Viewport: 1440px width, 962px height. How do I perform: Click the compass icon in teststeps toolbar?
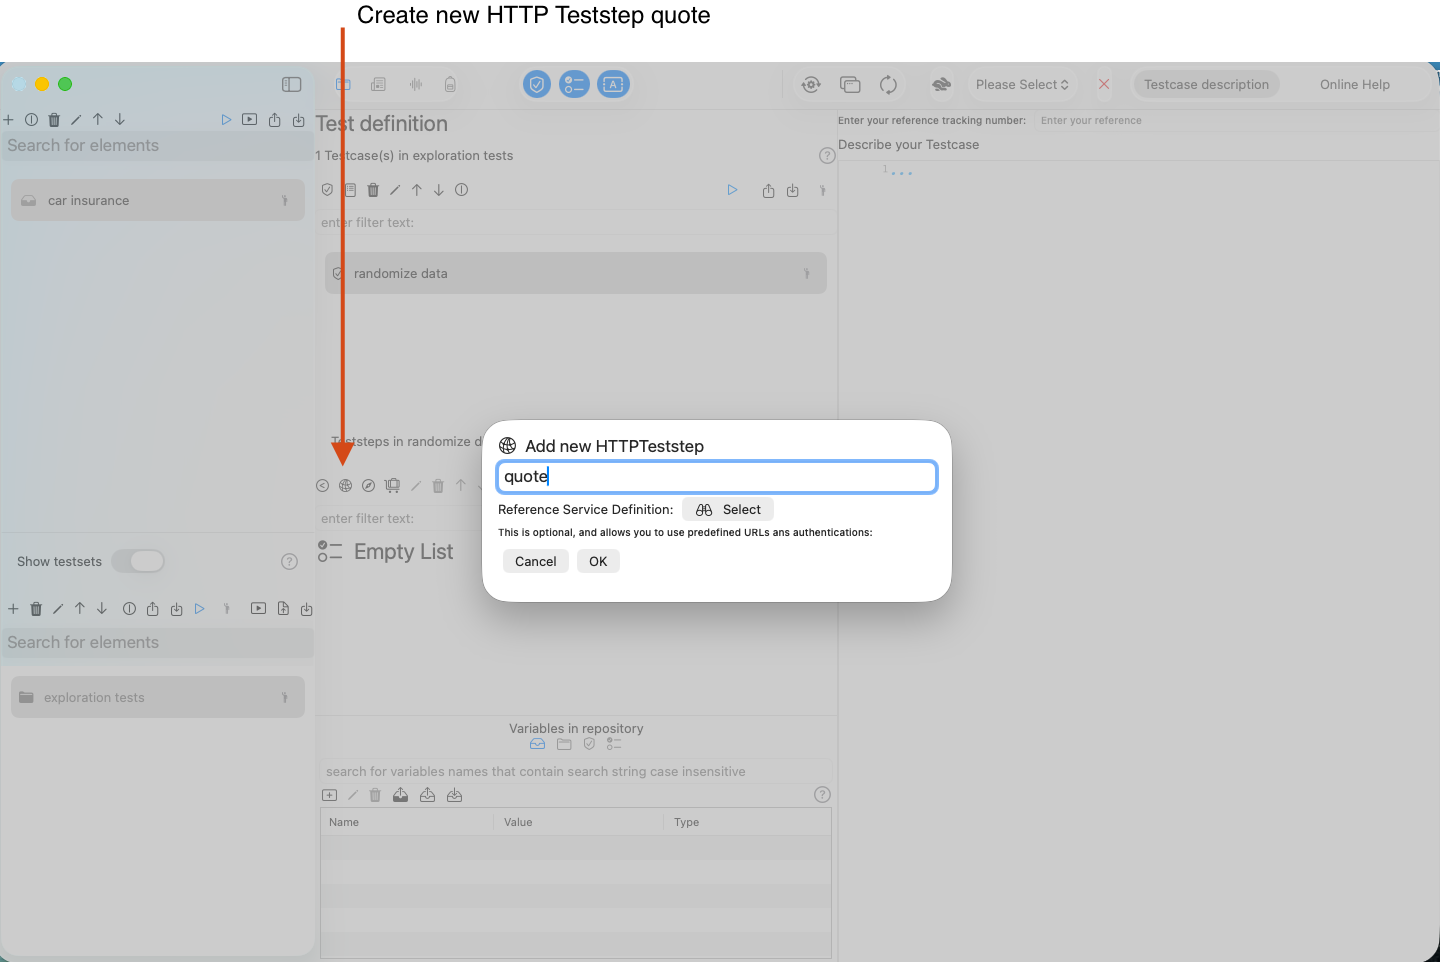368,486
